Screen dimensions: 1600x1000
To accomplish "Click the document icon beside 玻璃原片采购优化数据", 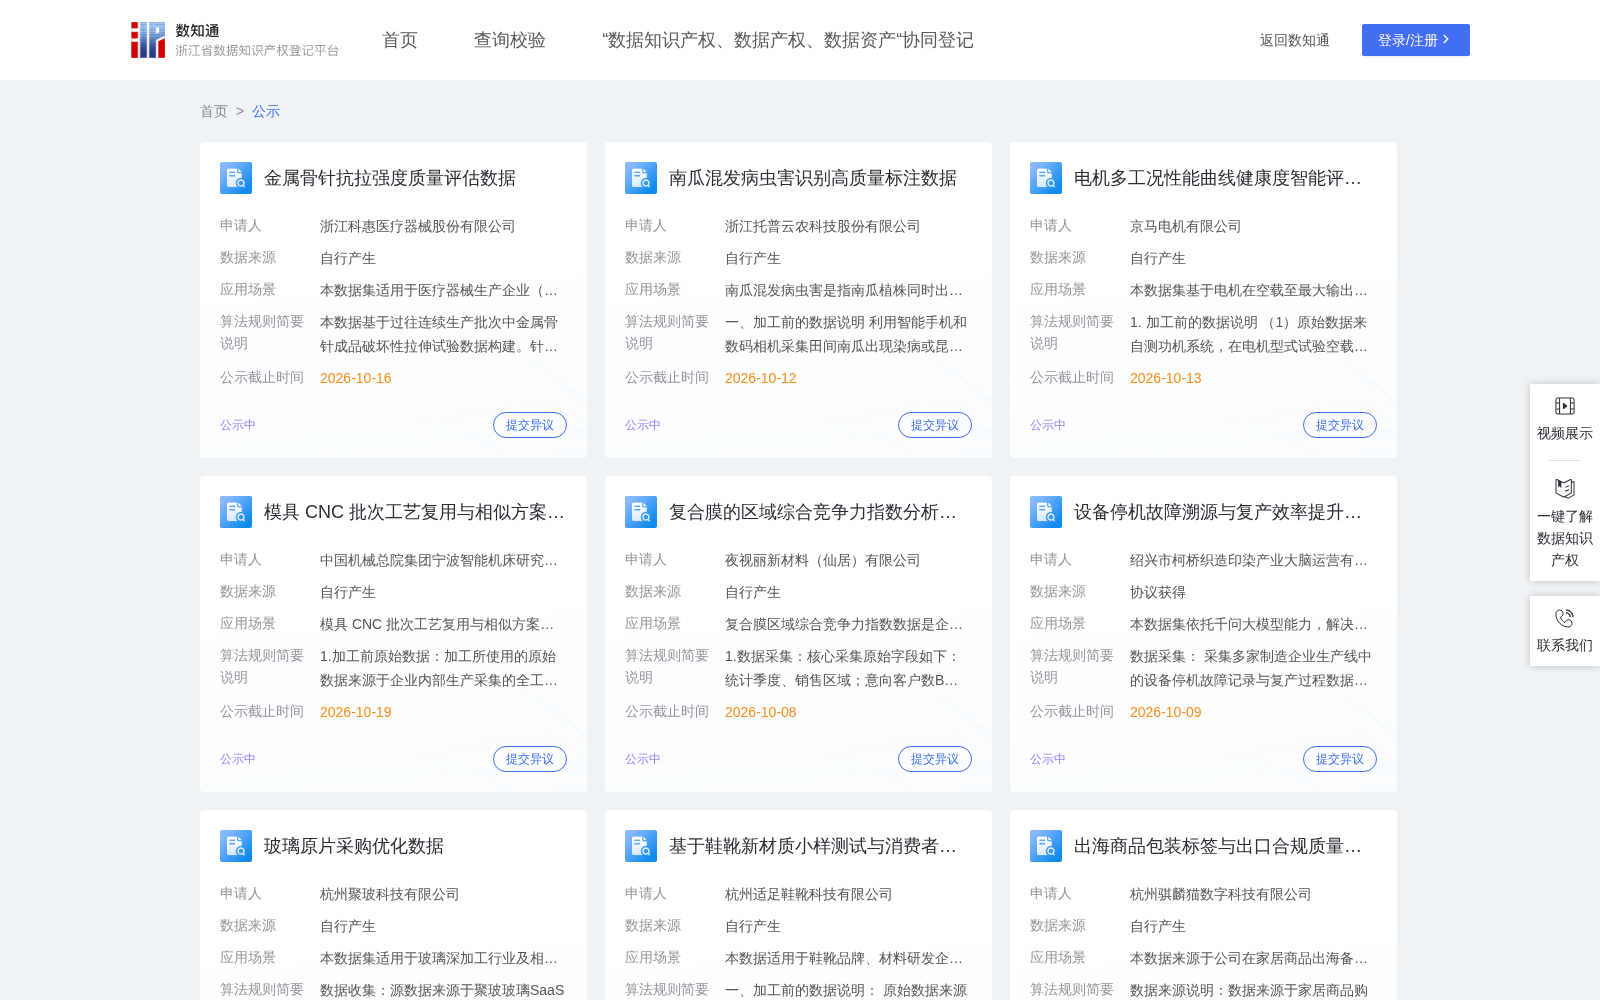I will (x=236, y=846).
